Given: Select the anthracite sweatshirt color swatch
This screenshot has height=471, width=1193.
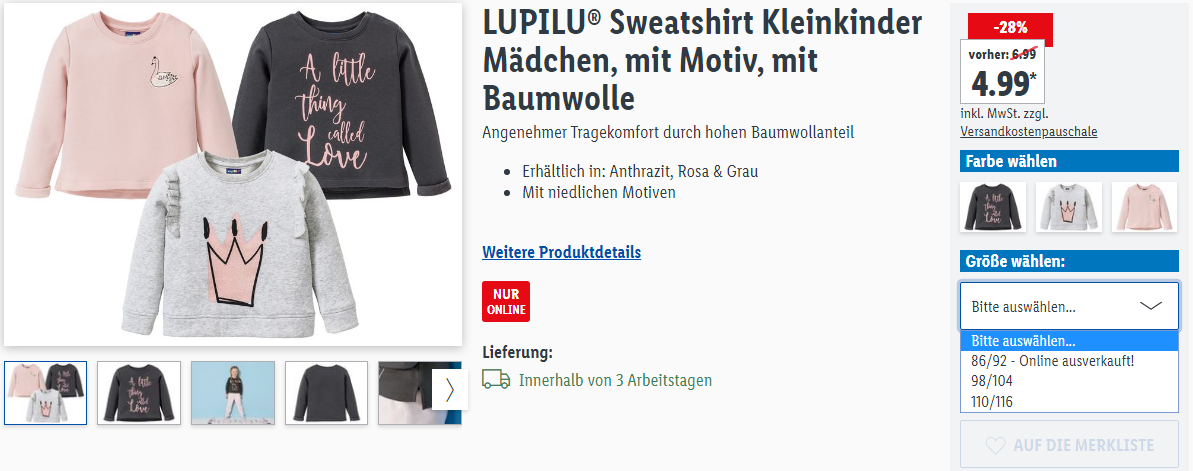Looking at the screenshot, I should click(x=993, y=206).
